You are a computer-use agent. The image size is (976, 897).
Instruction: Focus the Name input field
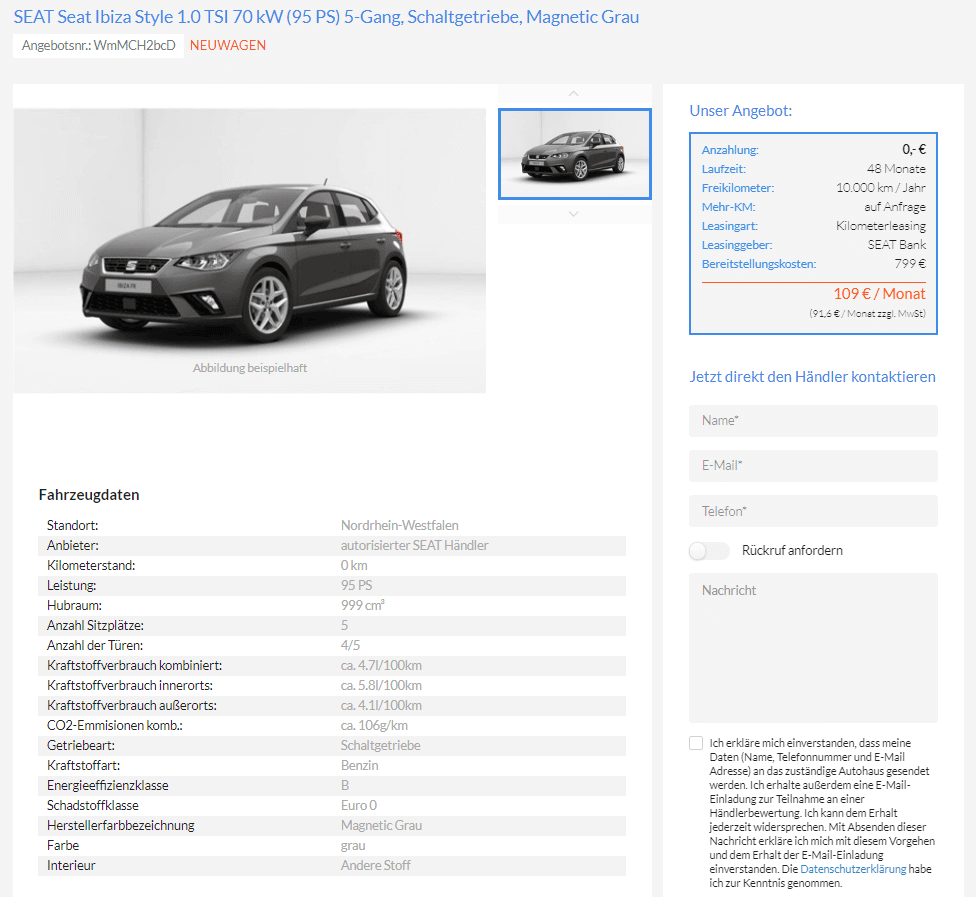tap(813, 421)
